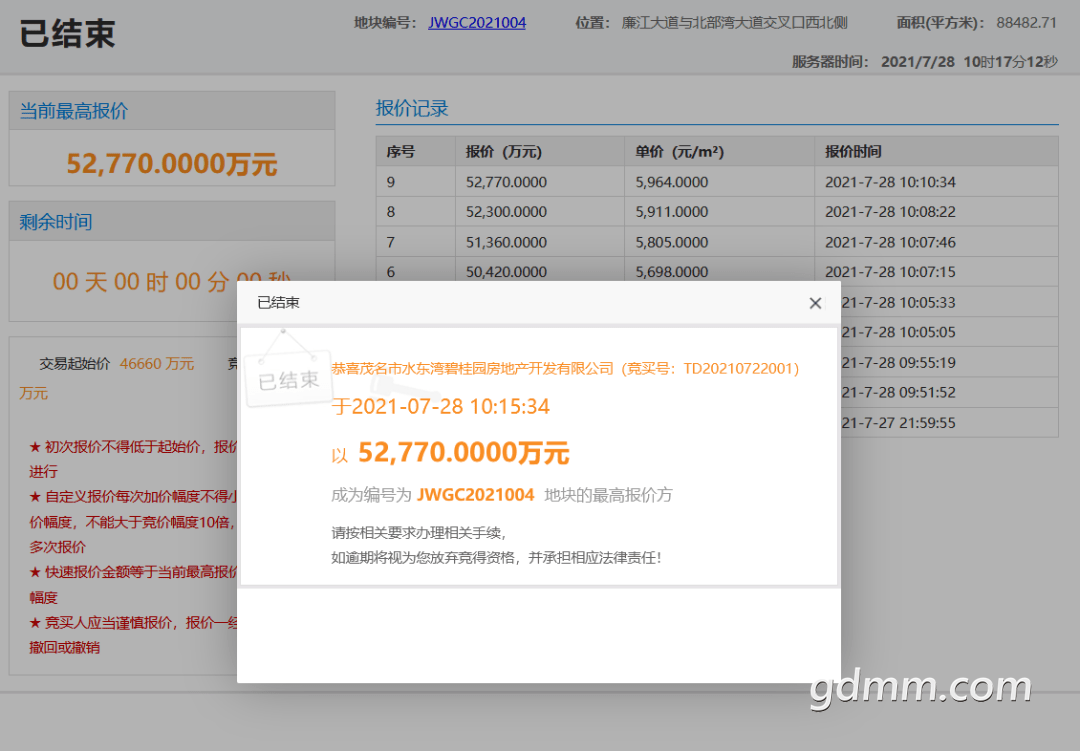
Task: Click bid time 2021-7-28 10:08:22
Action: coord(890,212)
